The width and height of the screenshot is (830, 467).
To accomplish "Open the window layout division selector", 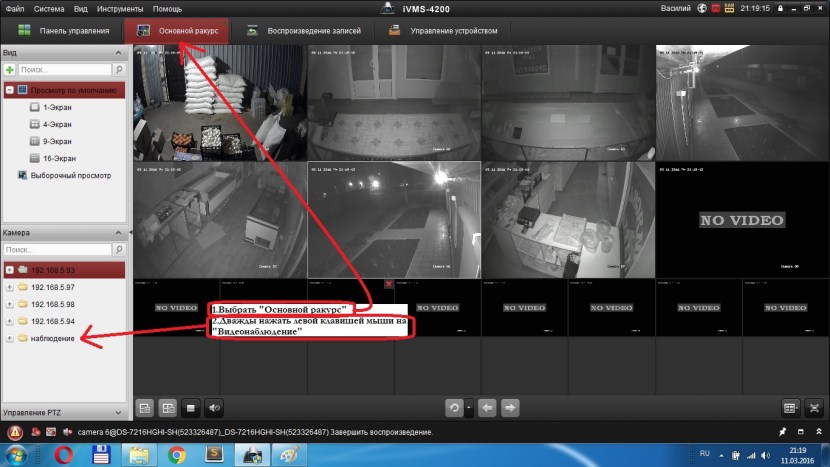I will coord(791,408).
